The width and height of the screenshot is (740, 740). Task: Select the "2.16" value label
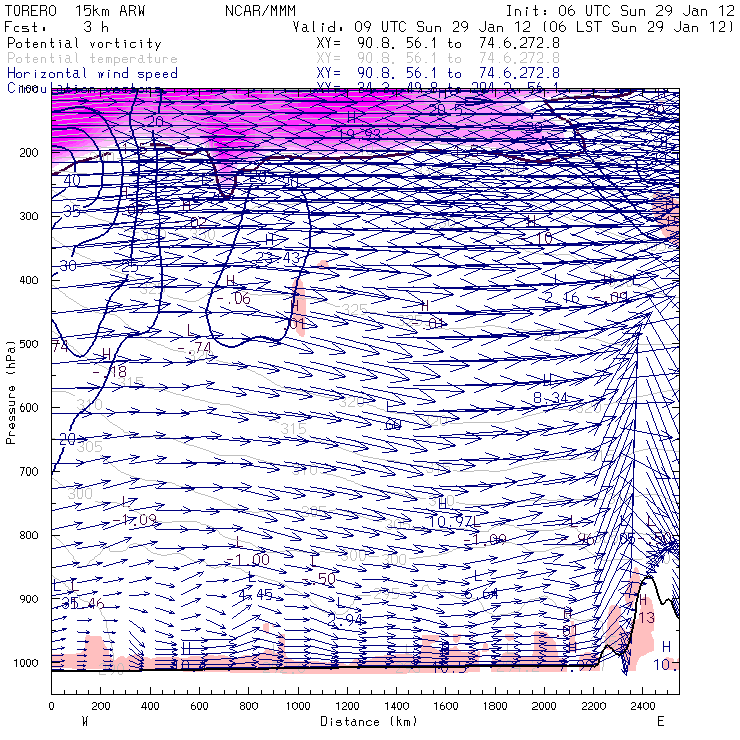562,297
